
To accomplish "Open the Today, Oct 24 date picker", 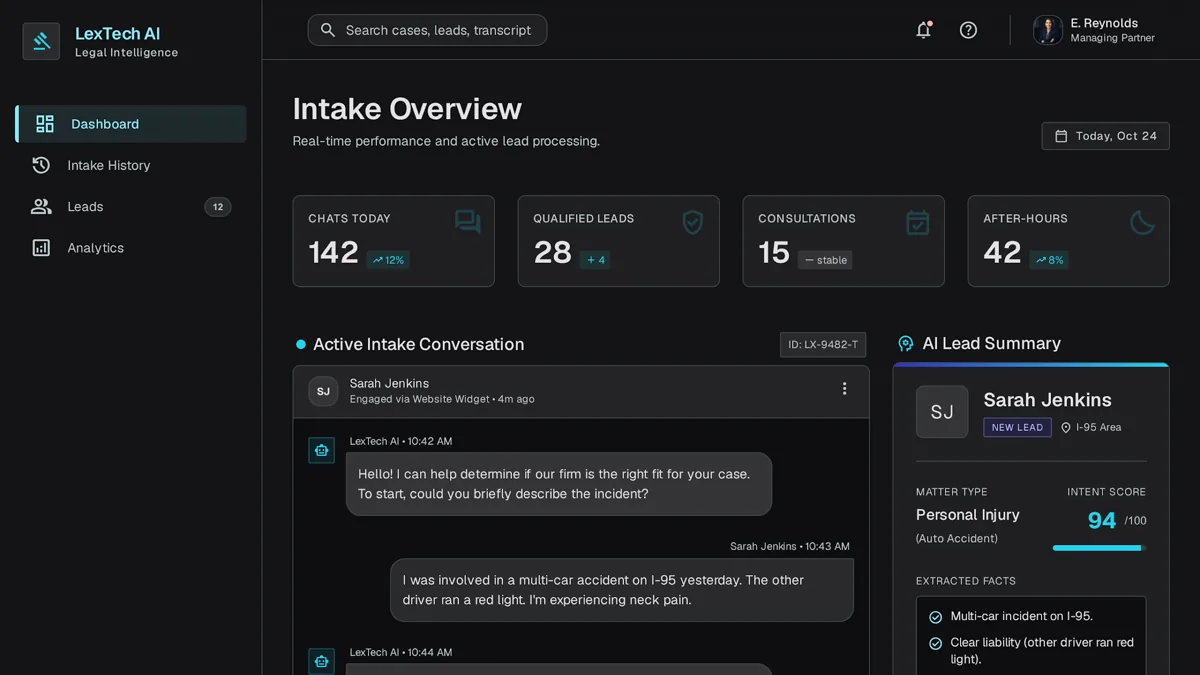I will click(x=1105, y=136).
